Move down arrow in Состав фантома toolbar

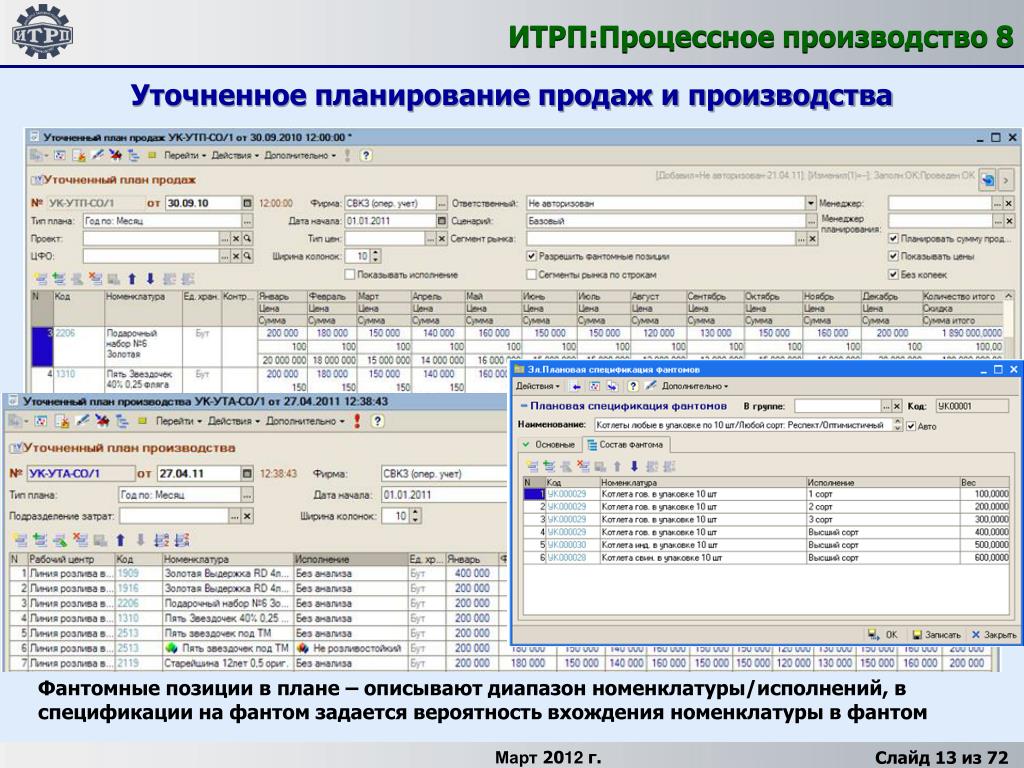633,466
